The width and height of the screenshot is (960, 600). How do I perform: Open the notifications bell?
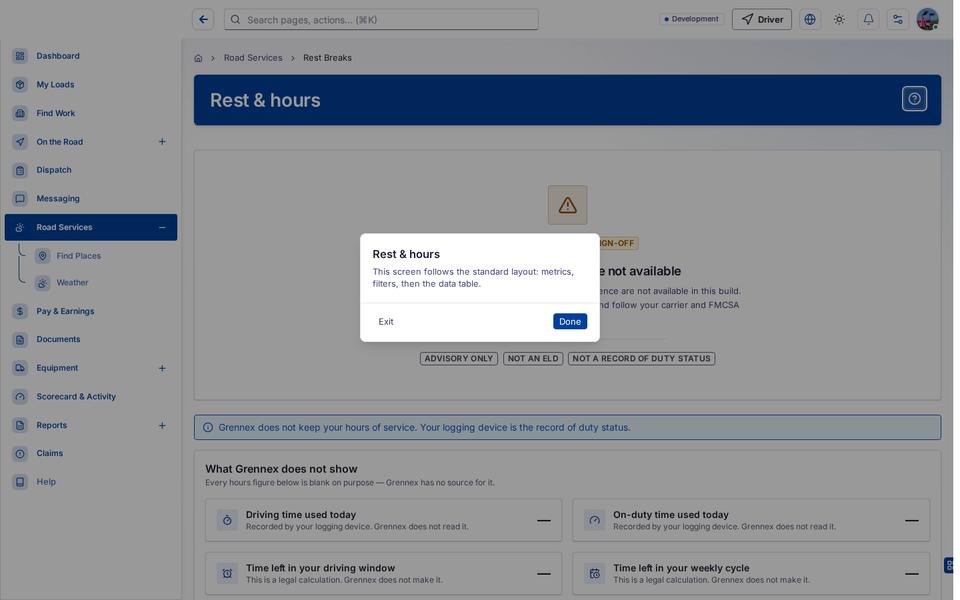point(868,20)
